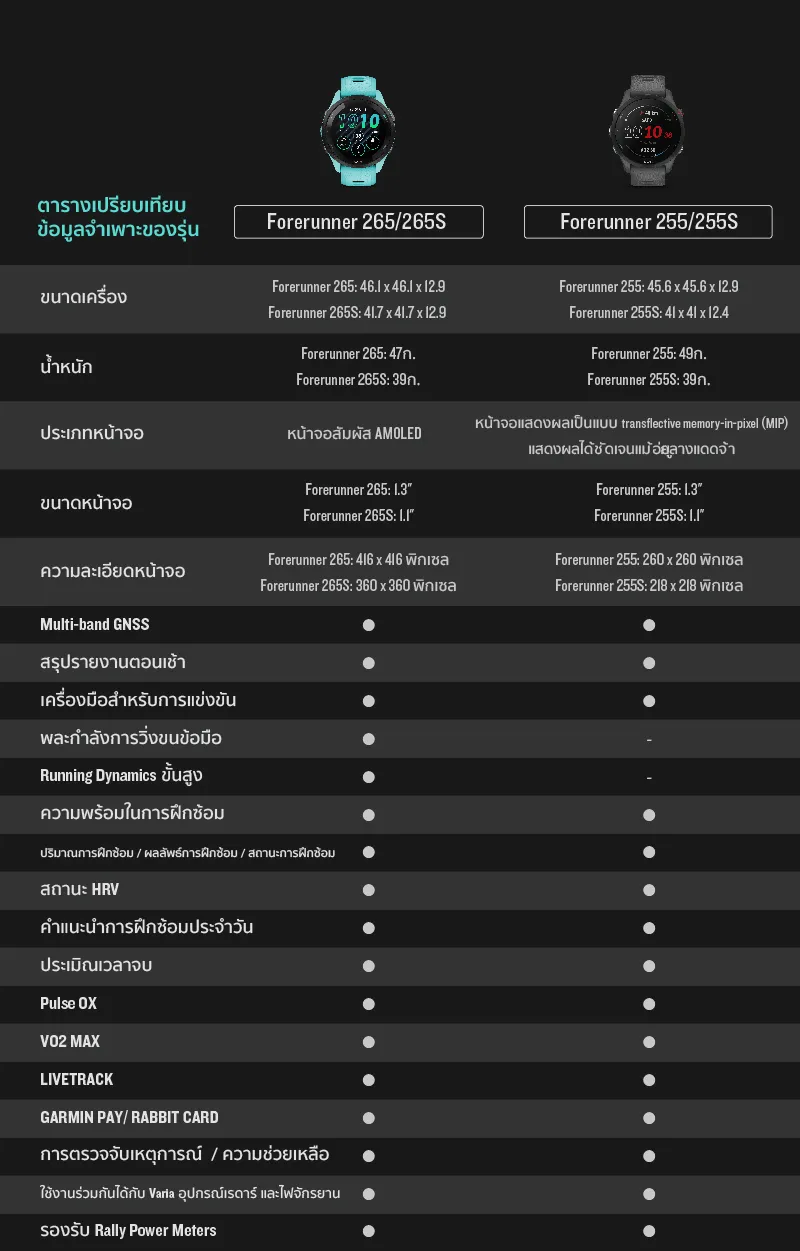Click Running Dynamics dot under Forerunner 265

pyautogui.click(x=368, y=777)
